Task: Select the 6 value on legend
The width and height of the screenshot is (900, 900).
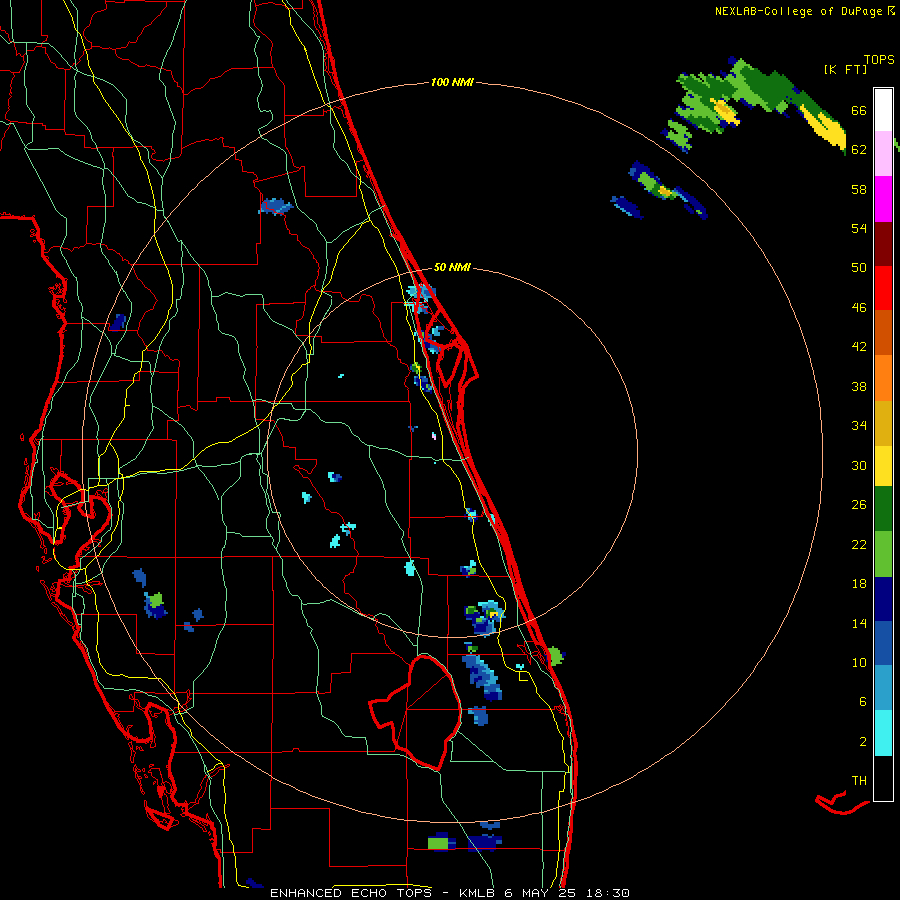Action: [x=862, y=701]
